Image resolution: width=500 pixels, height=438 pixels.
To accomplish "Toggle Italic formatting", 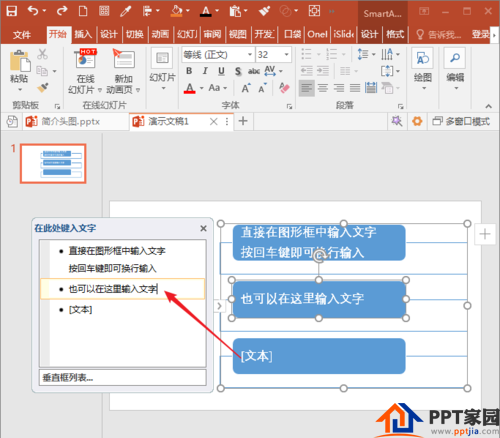I will coord(205,71).
